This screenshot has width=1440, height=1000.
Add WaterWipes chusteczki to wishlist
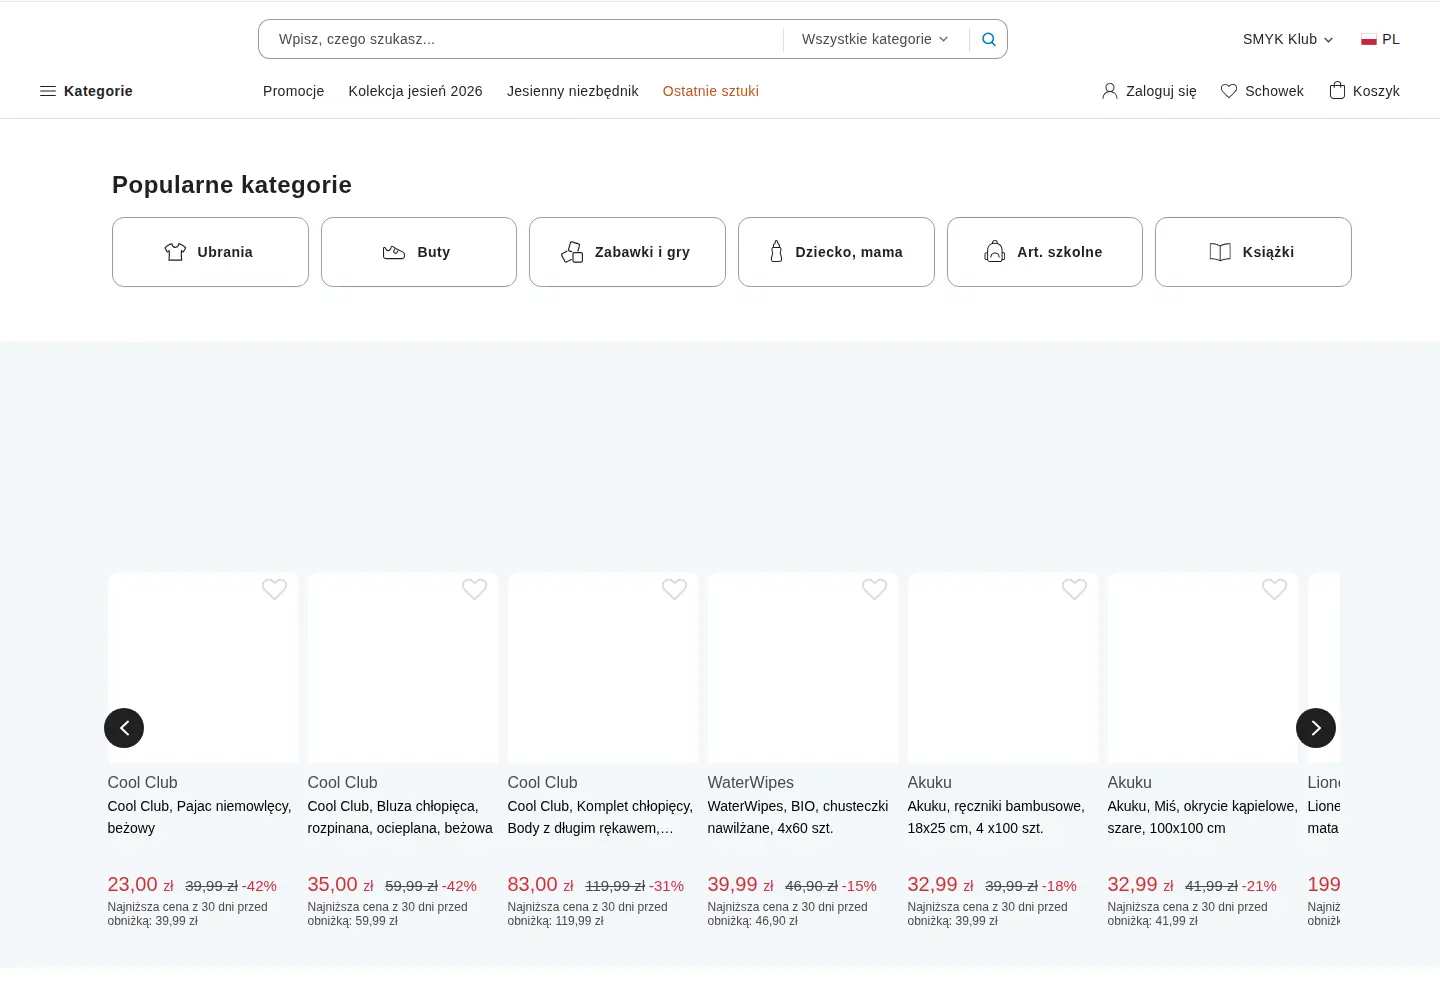[x=874, y=589]
